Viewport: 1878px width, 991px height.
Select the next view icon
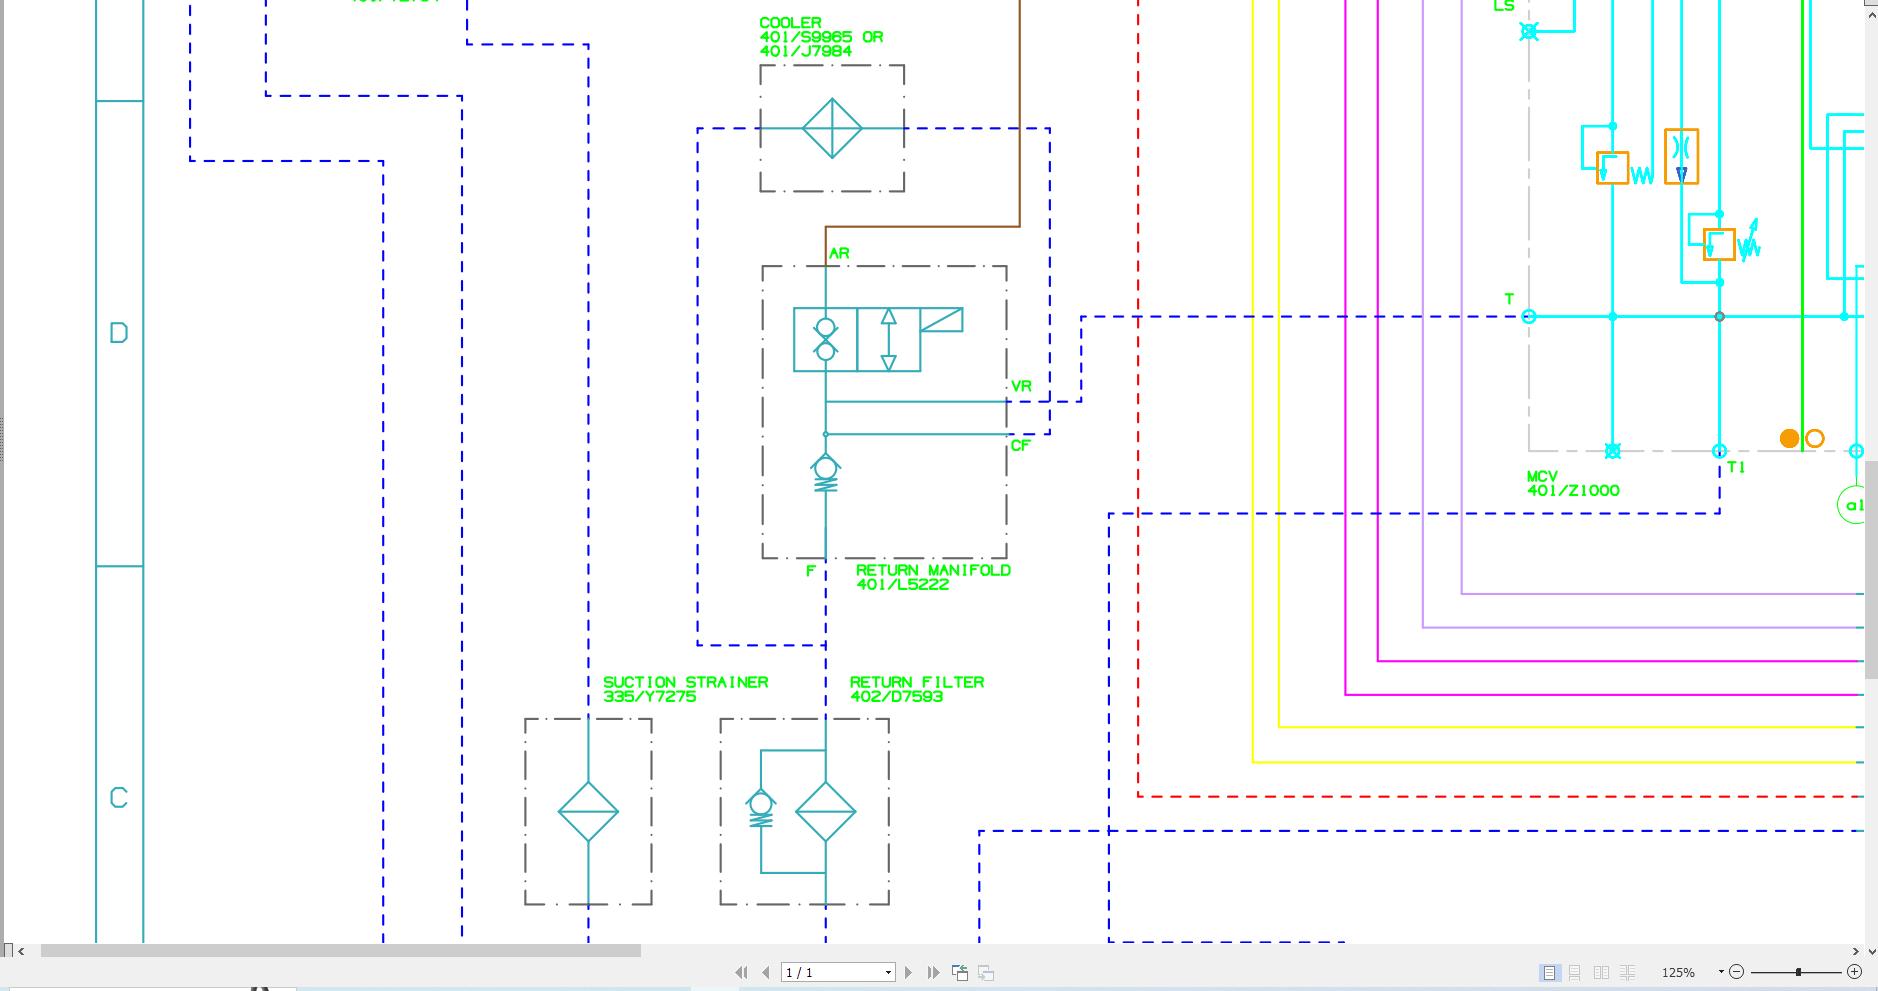(984, 972)
